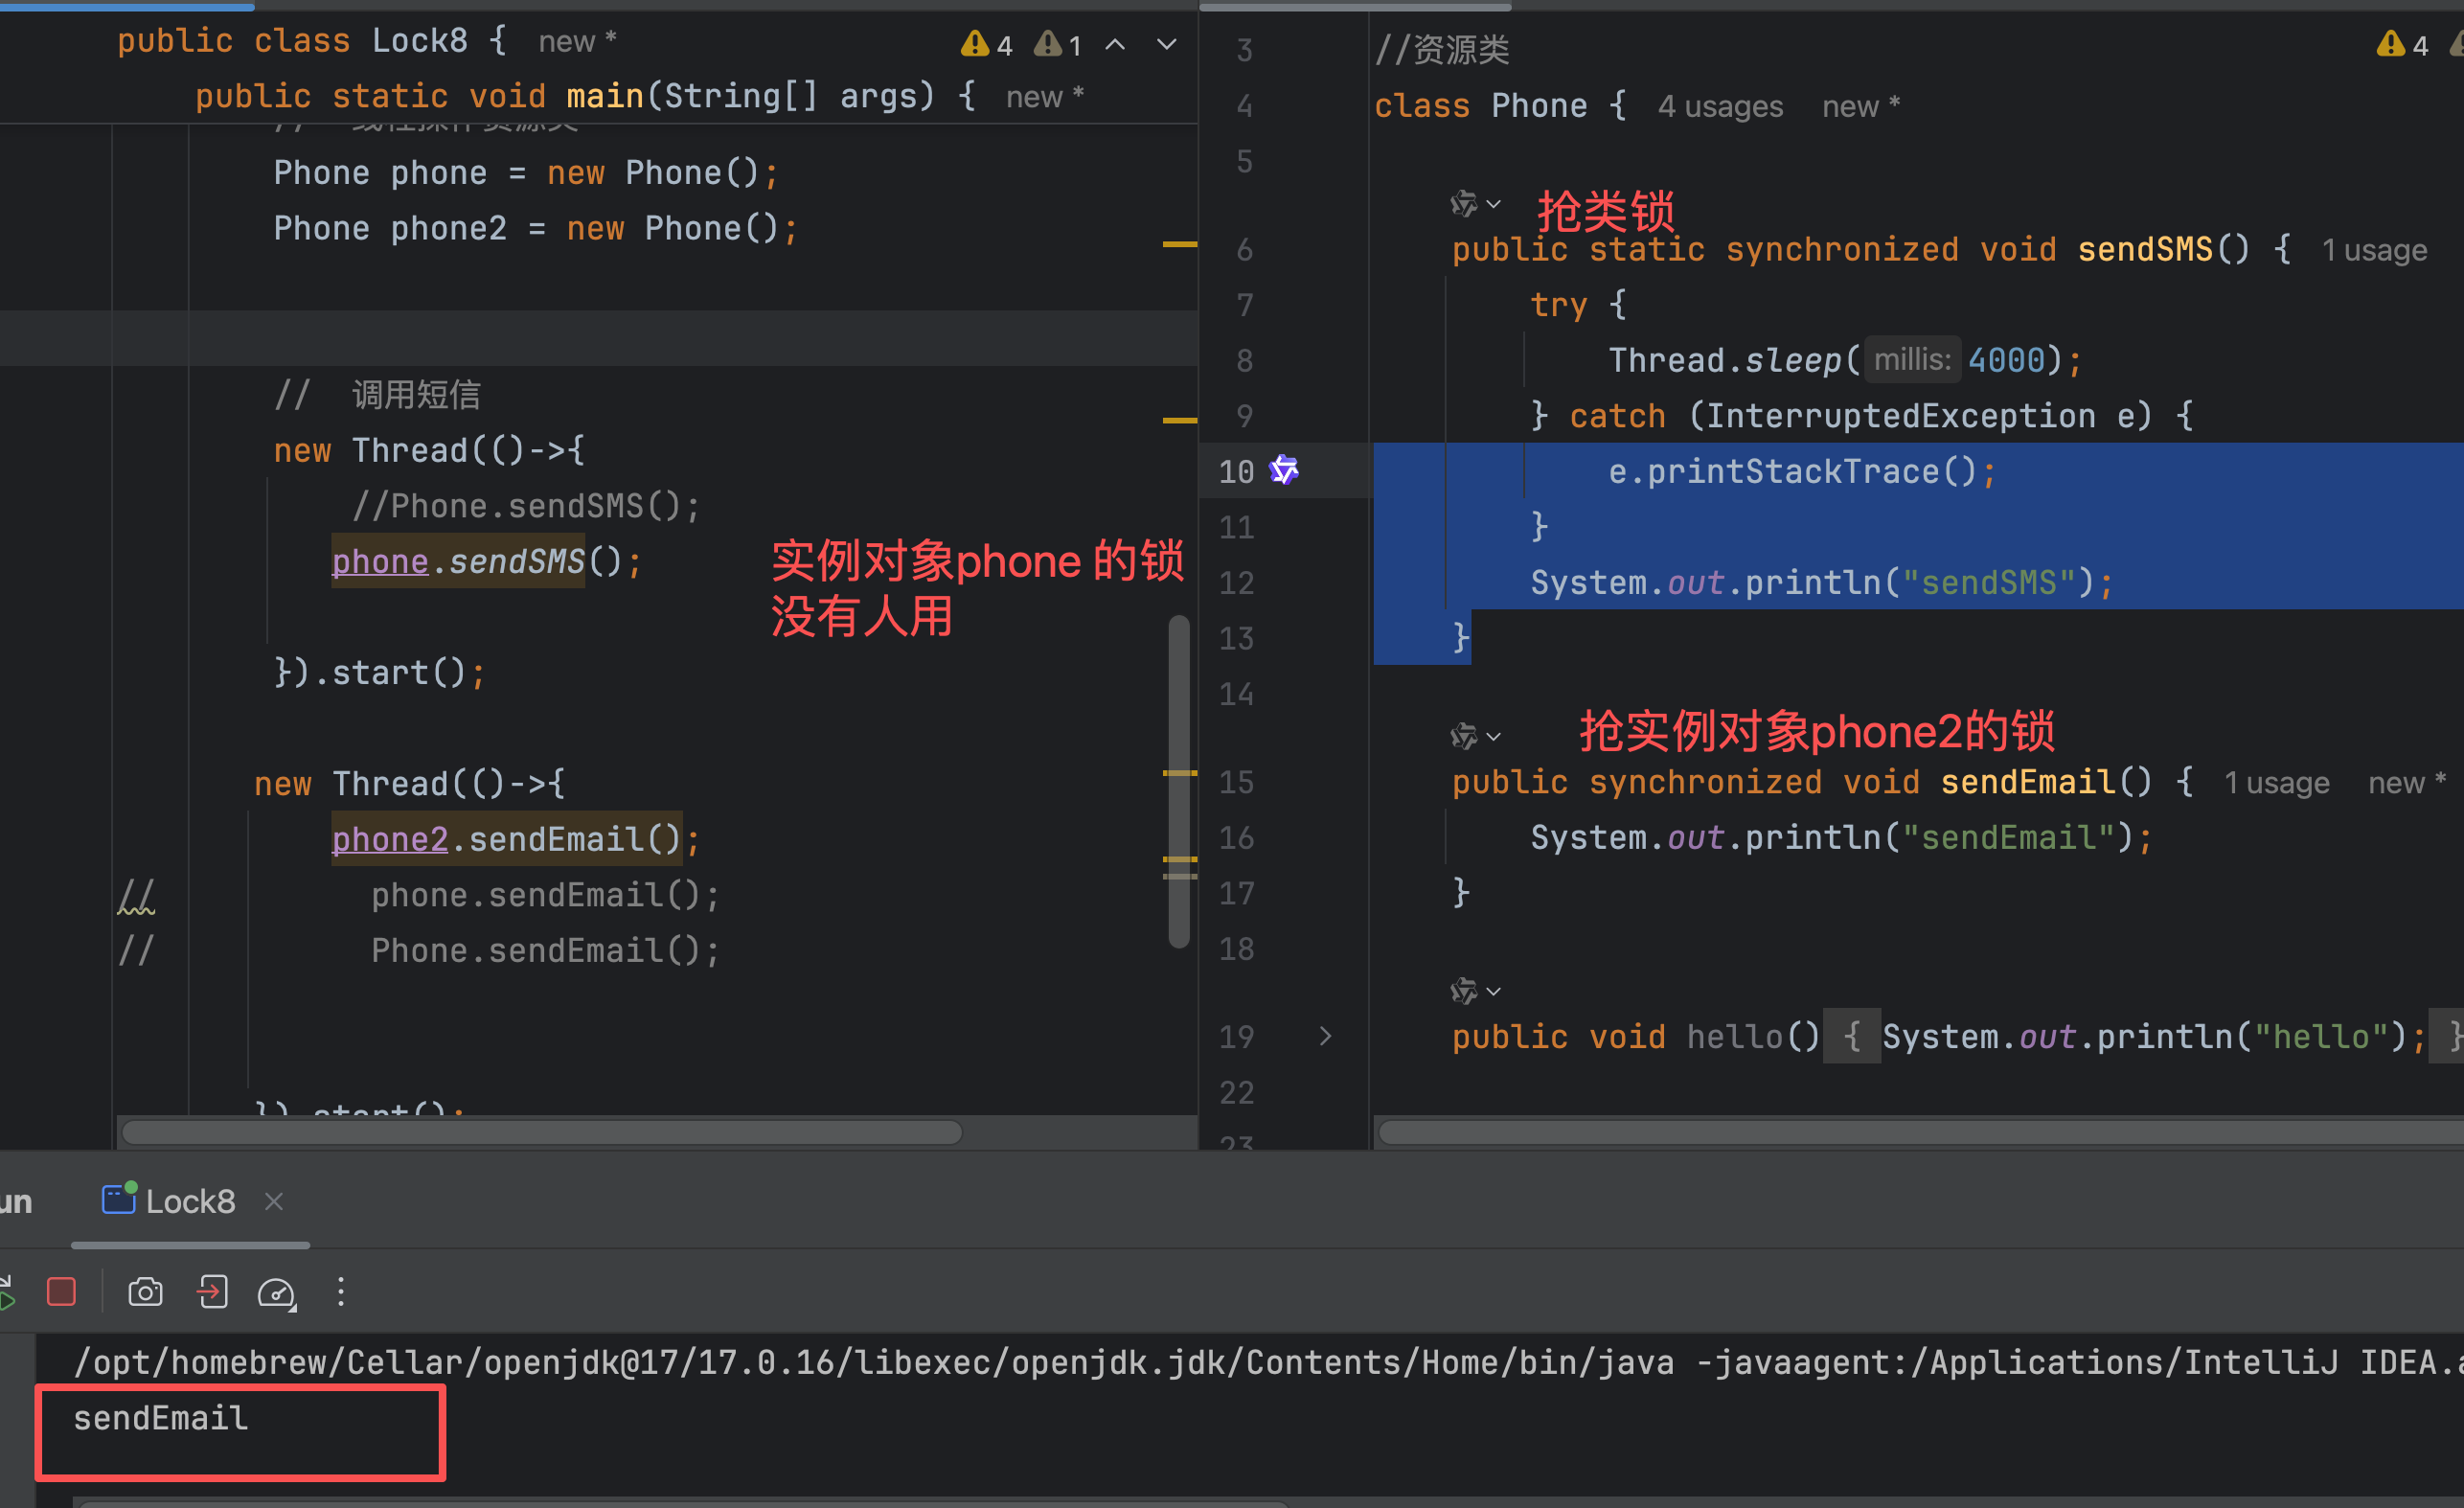The width and height of the screenshot is (2464, 1508).
Task: Close the Lock8 run tab
Action: pyautogui.click(x=274, y=1201)
